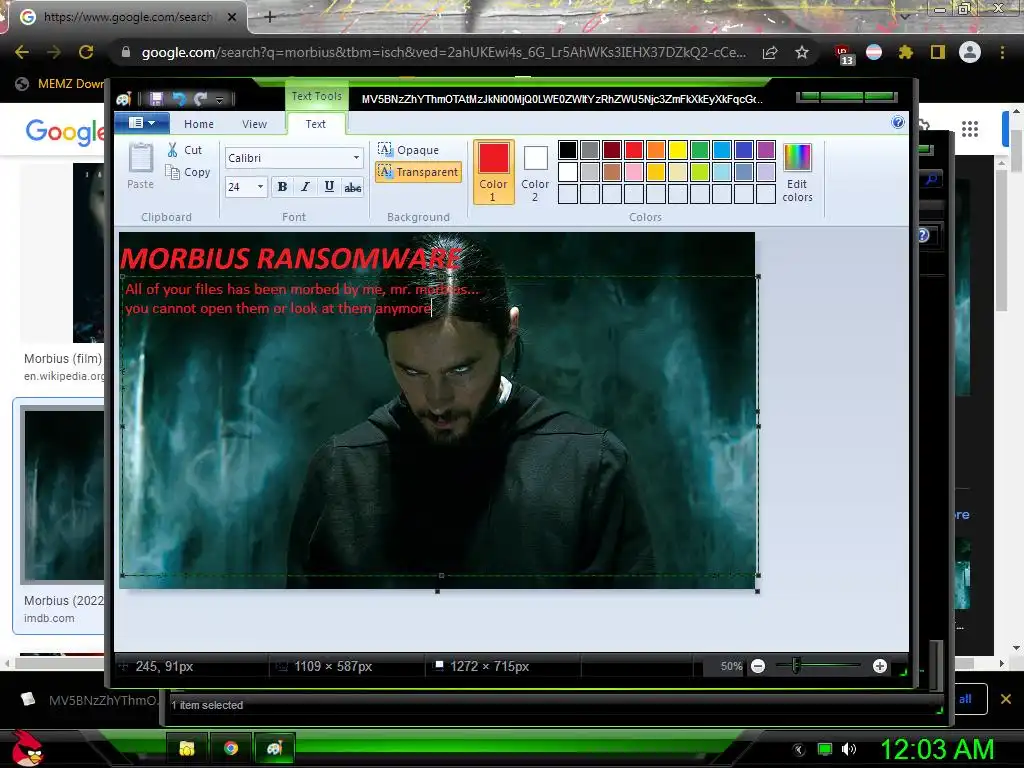Select Opaque background option
The width and height of the screenshot is (1024, 768).
(409, 150)
